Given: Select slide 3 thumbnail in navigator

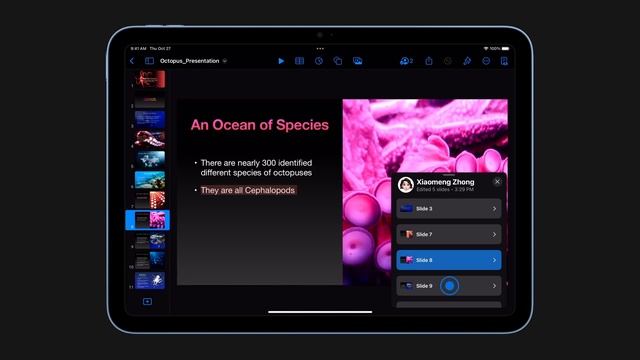Looking at the screenshot, I should 150,120.
